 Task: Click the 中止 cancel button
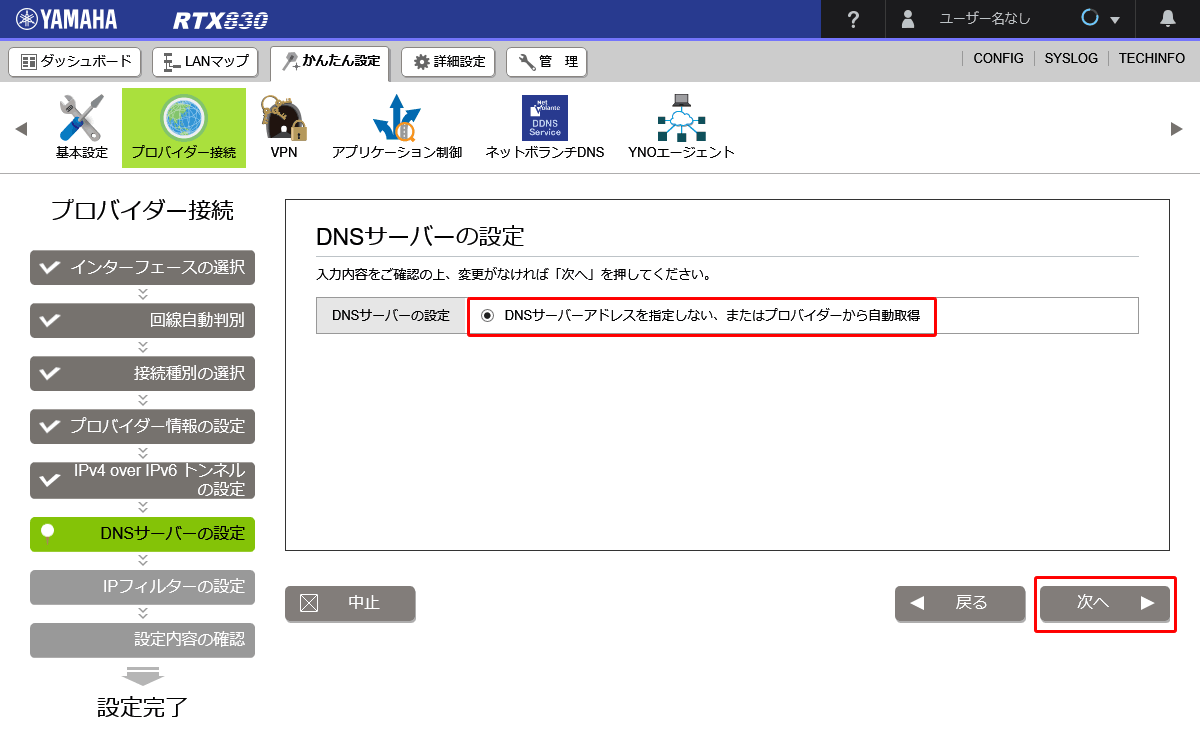[350, 603]
